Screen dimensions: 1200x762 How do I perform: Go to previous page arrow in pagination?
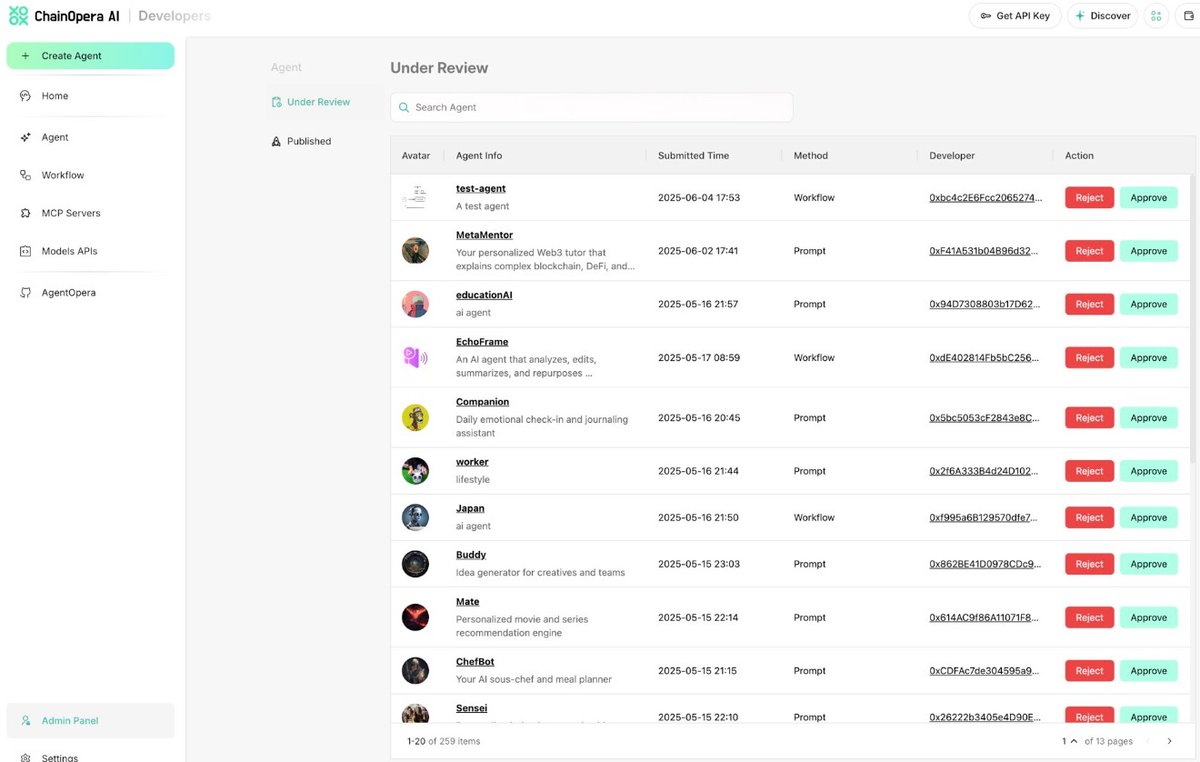[x=1146, y=741]
